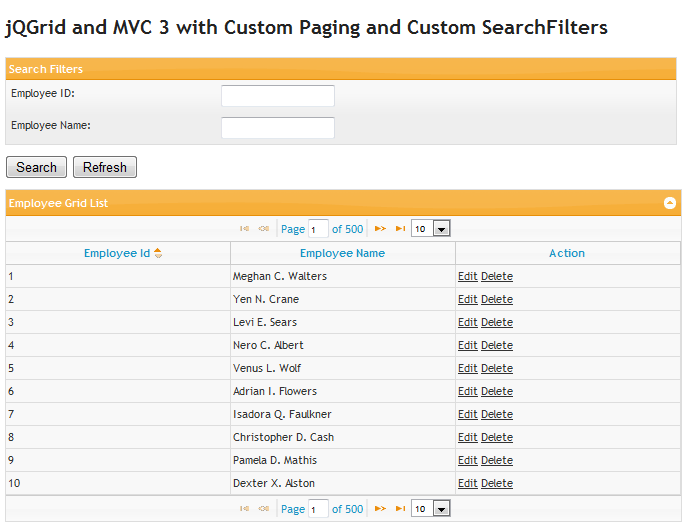Go to next page in bottom pager

tap(380, 509)
